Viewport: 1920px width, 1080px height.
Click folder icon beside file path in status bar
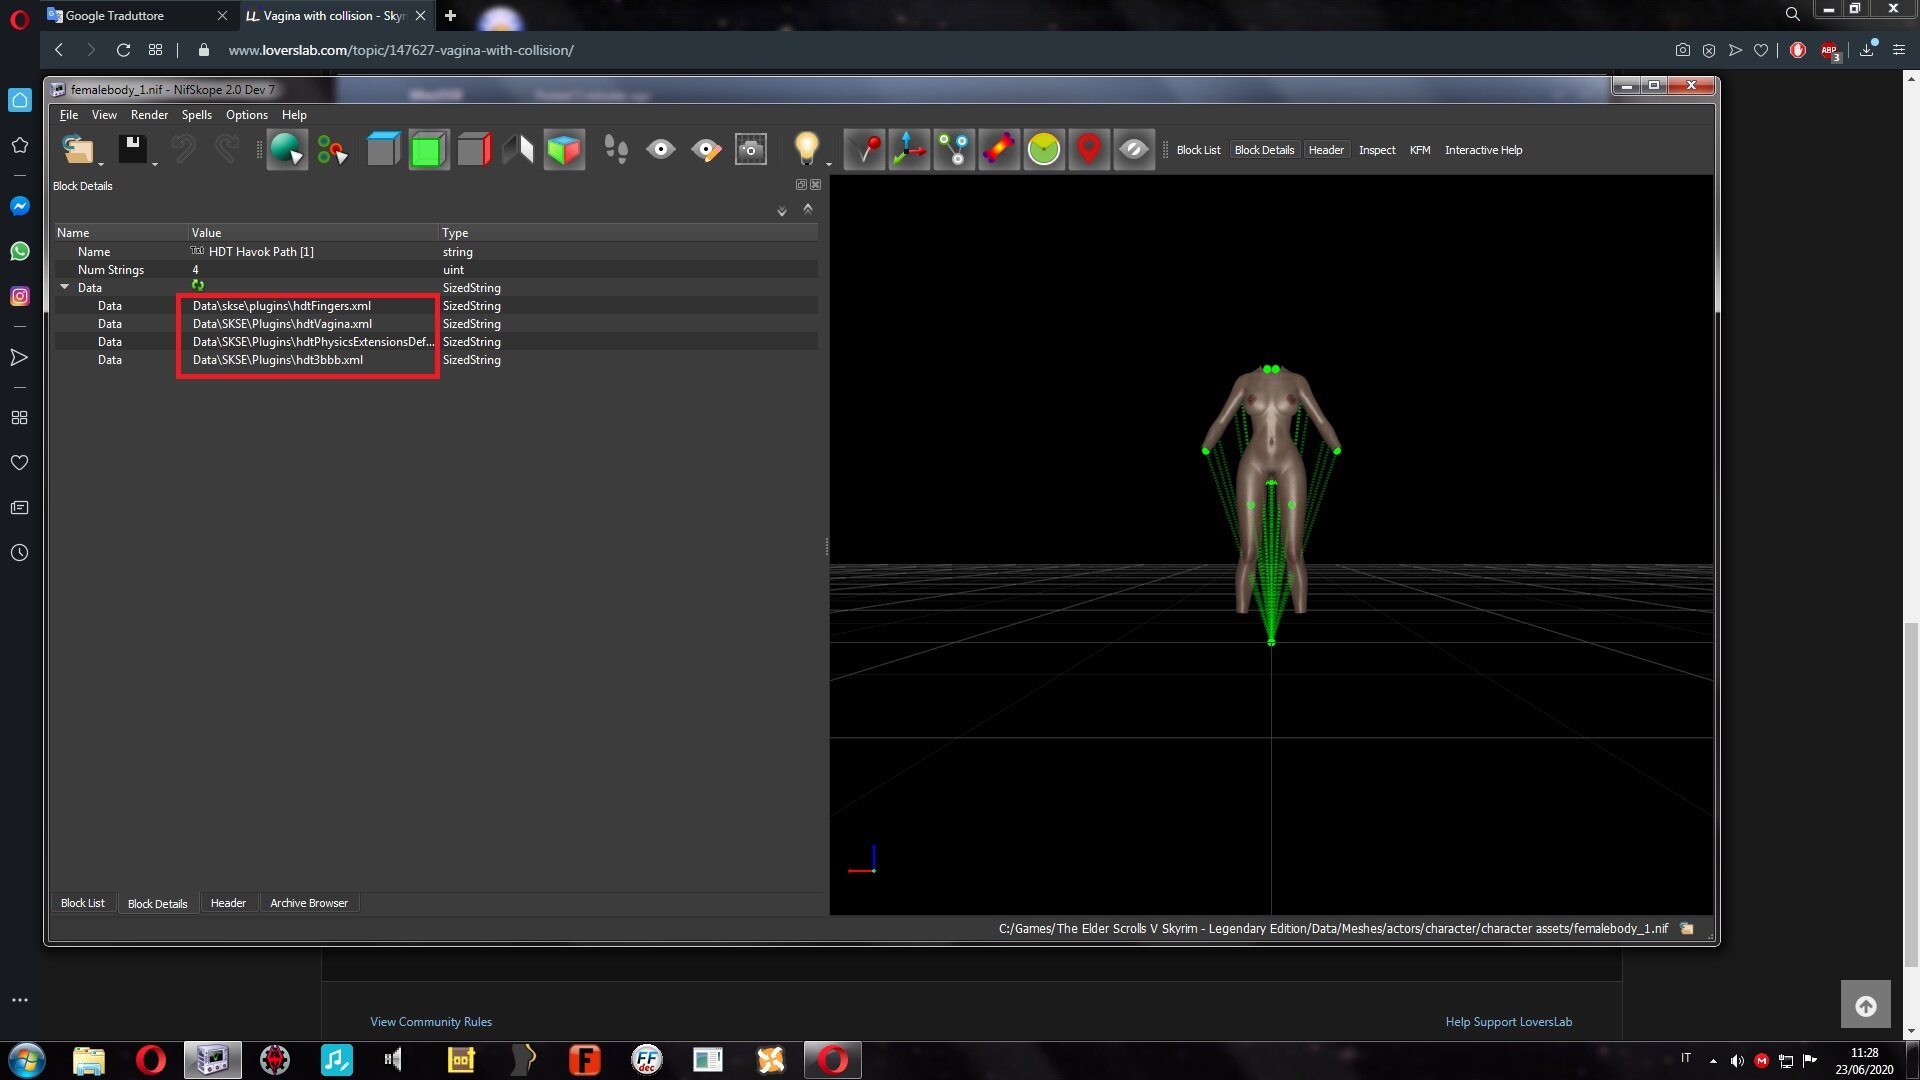coord(1687,928)
